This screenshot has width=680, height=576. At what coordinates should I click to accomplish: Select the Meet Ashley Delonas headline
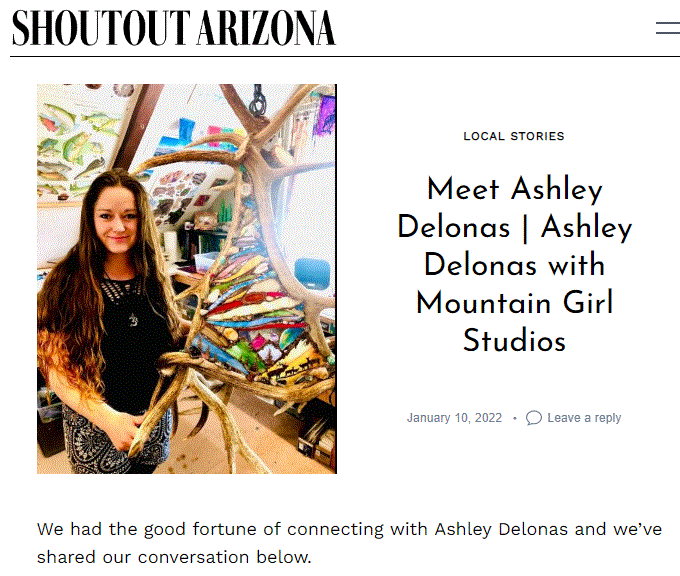(515, 264)
